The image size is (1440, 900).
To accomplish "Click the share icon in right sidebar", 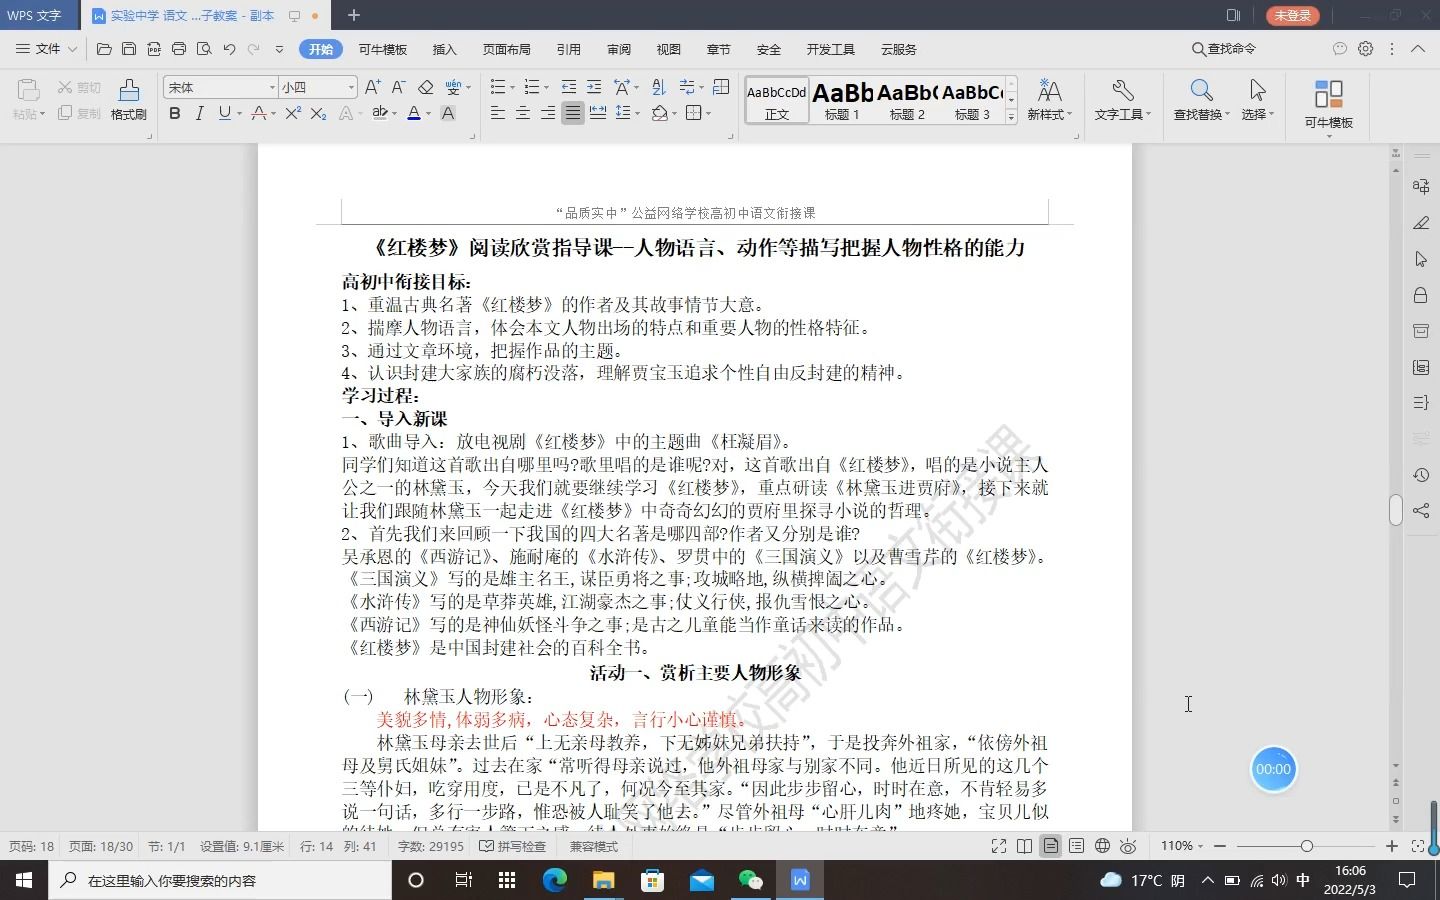I will click(1421, 511).
